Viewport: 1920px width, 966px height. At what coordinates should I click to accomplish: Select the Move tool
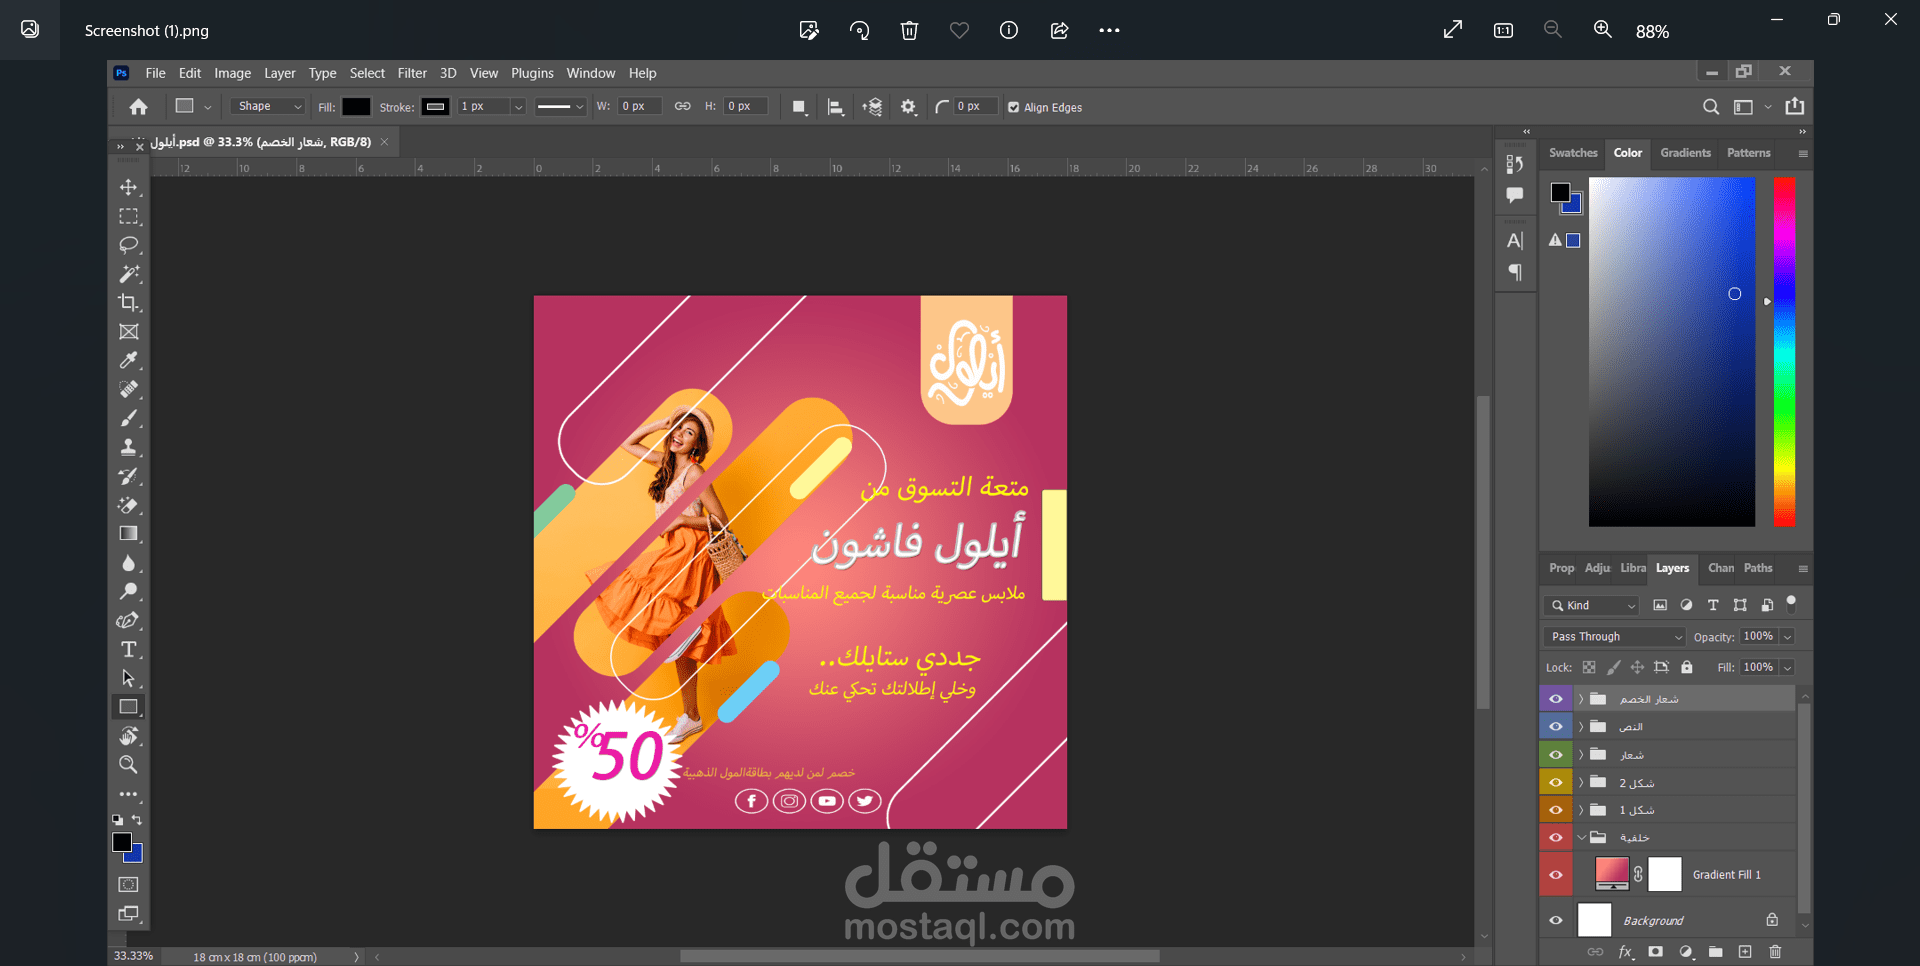129,188
